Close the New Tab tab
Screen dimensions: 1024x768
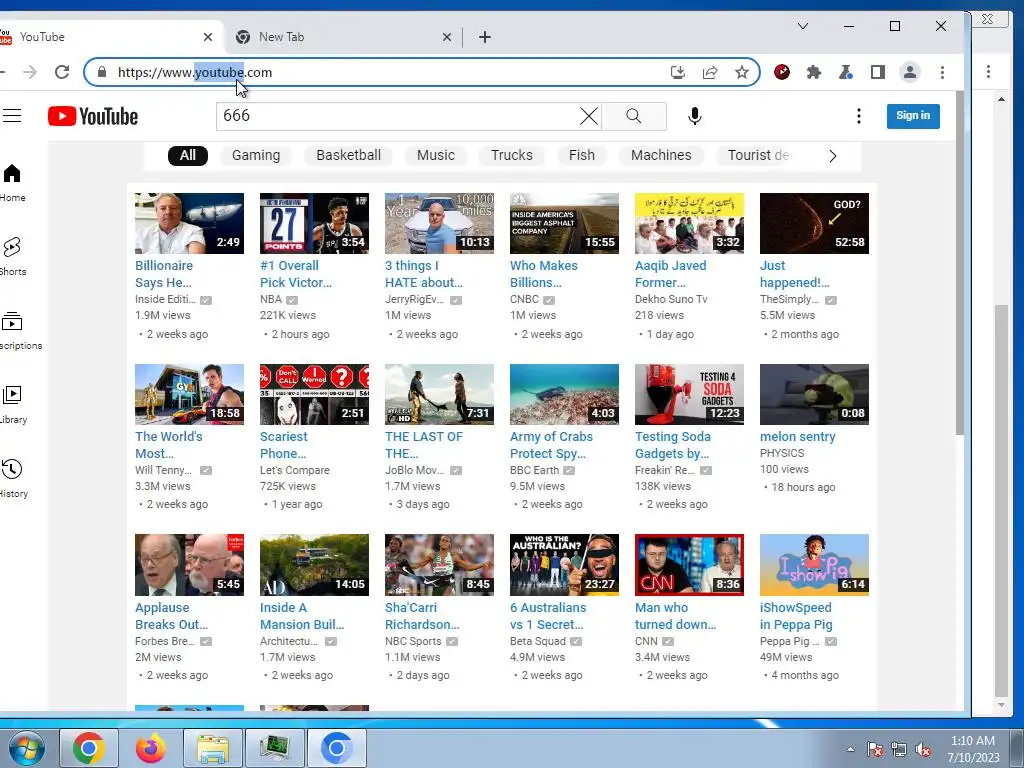point(447,37)
